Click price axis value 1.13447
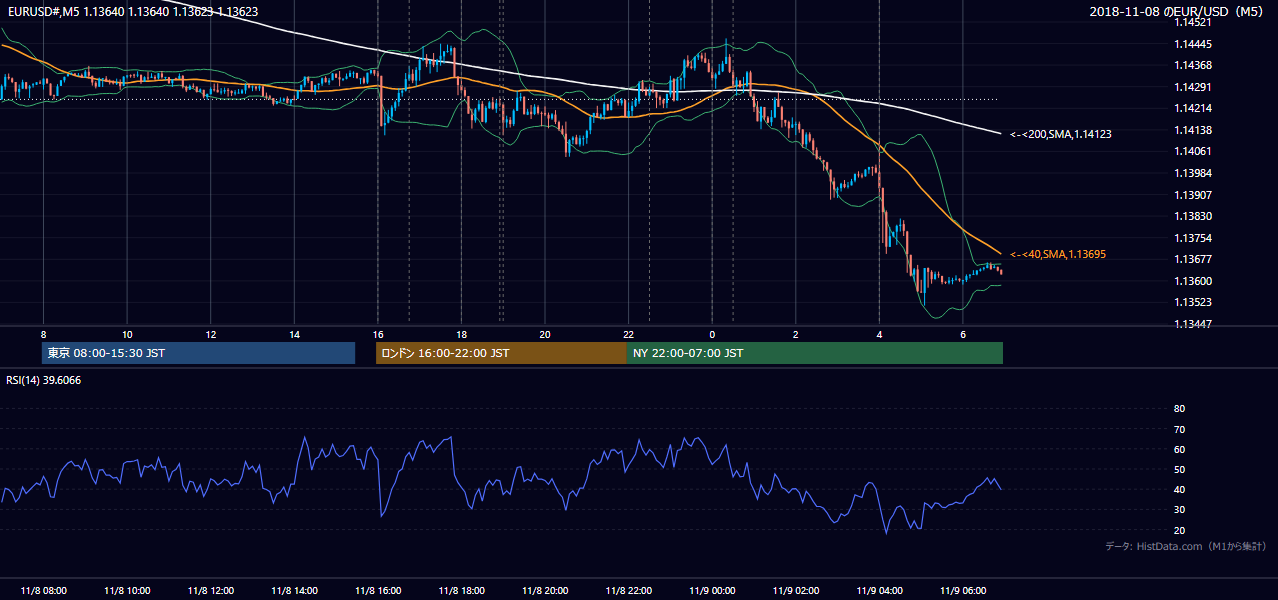The width and height of the screenshot is (1278, 600). pos(1192,324)
